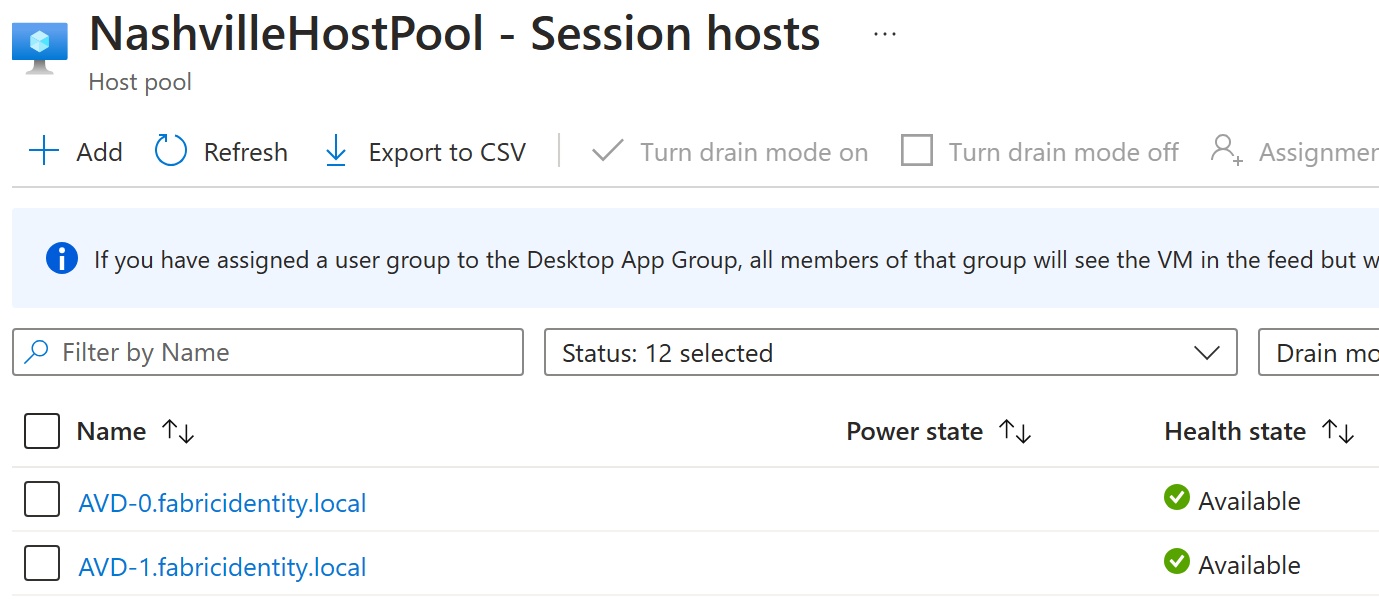Click the Refresh circular arrow icon
1379x614 pixels.
click(171, 151)
